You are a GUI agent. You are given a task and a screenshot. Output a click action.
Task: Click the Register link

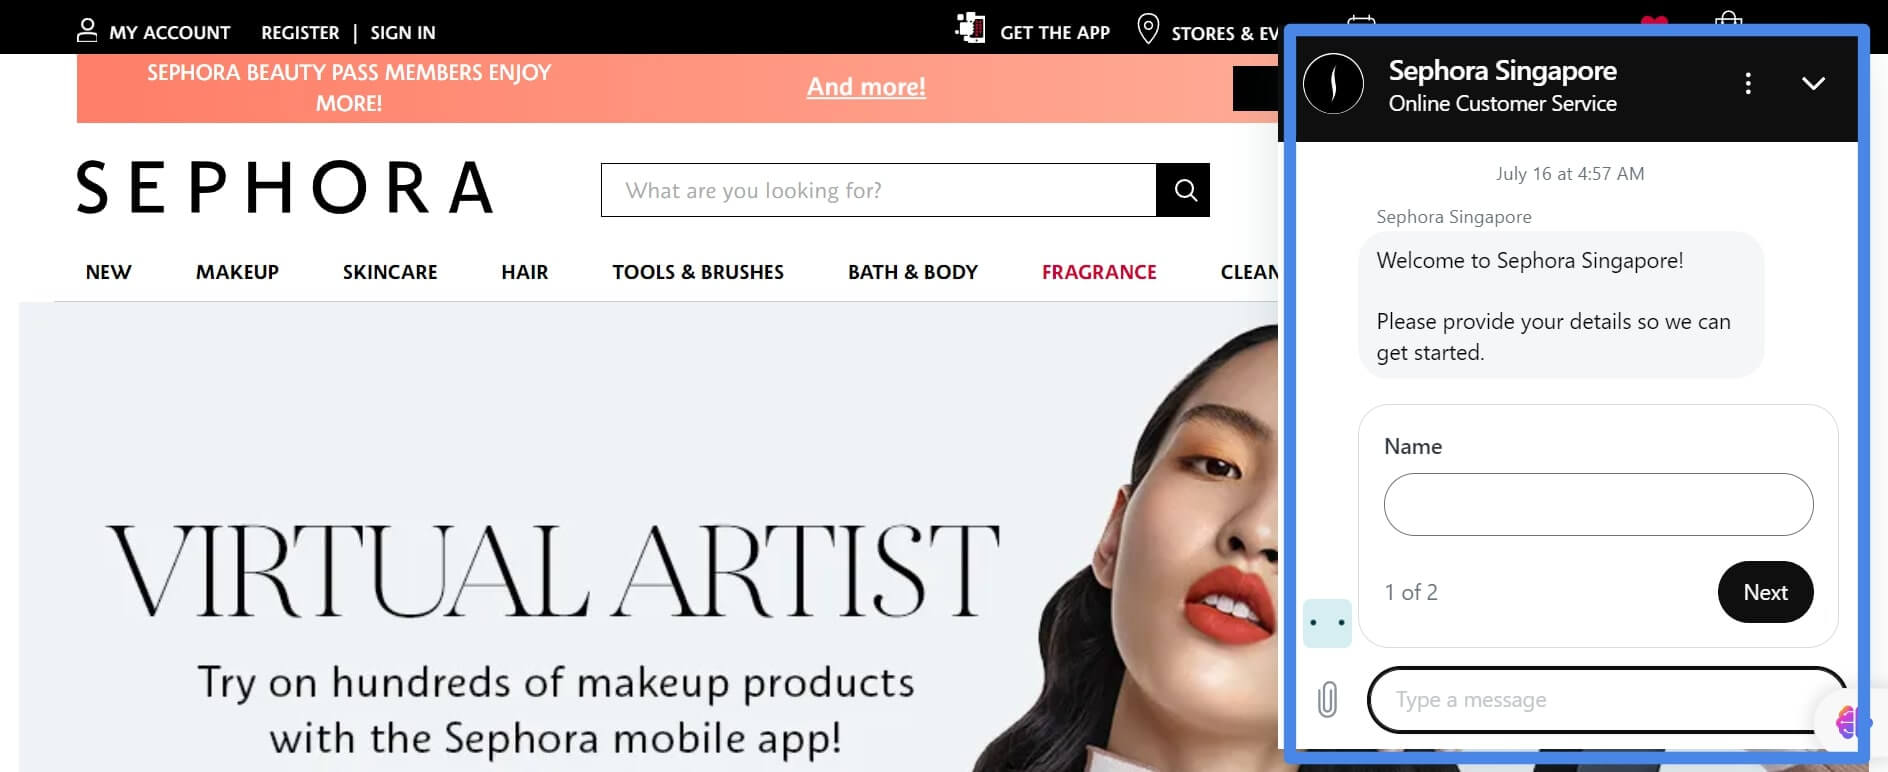coord(300,32)
